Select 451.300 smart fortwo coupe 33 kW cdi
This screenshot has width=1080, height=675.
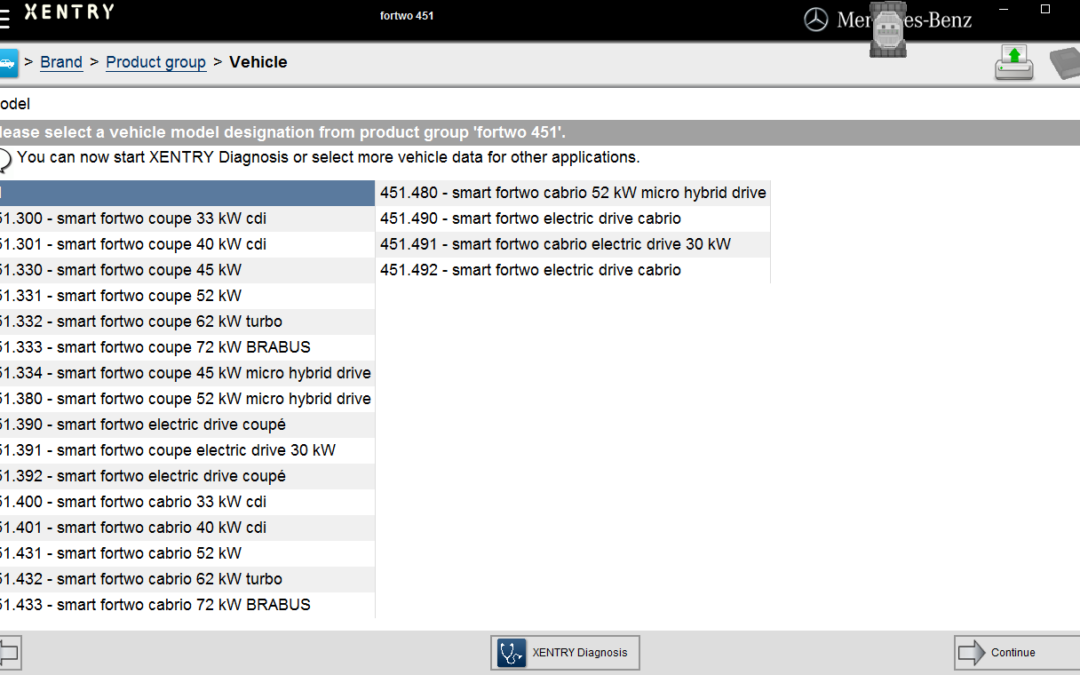pyautogui.click(x=187, y=218)
